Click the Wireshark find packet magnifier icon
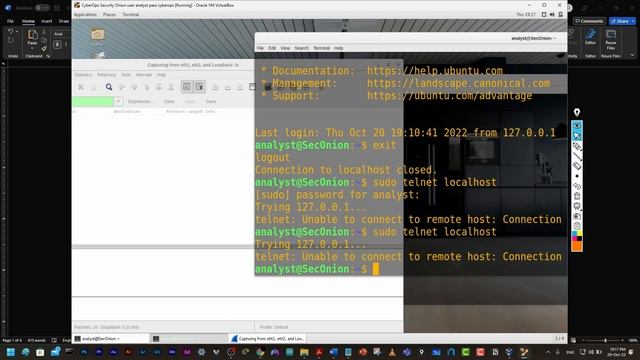The width and height of the screenshot is (640, 360). (x=109, y=87)
